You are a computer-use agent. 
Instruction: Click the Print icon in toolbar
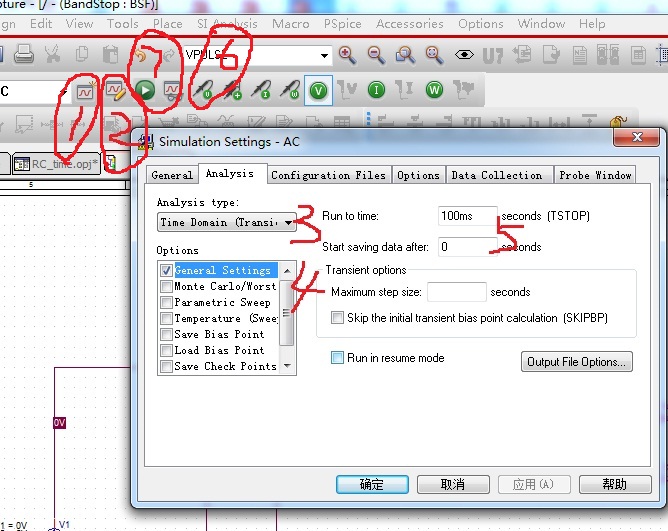24,55
